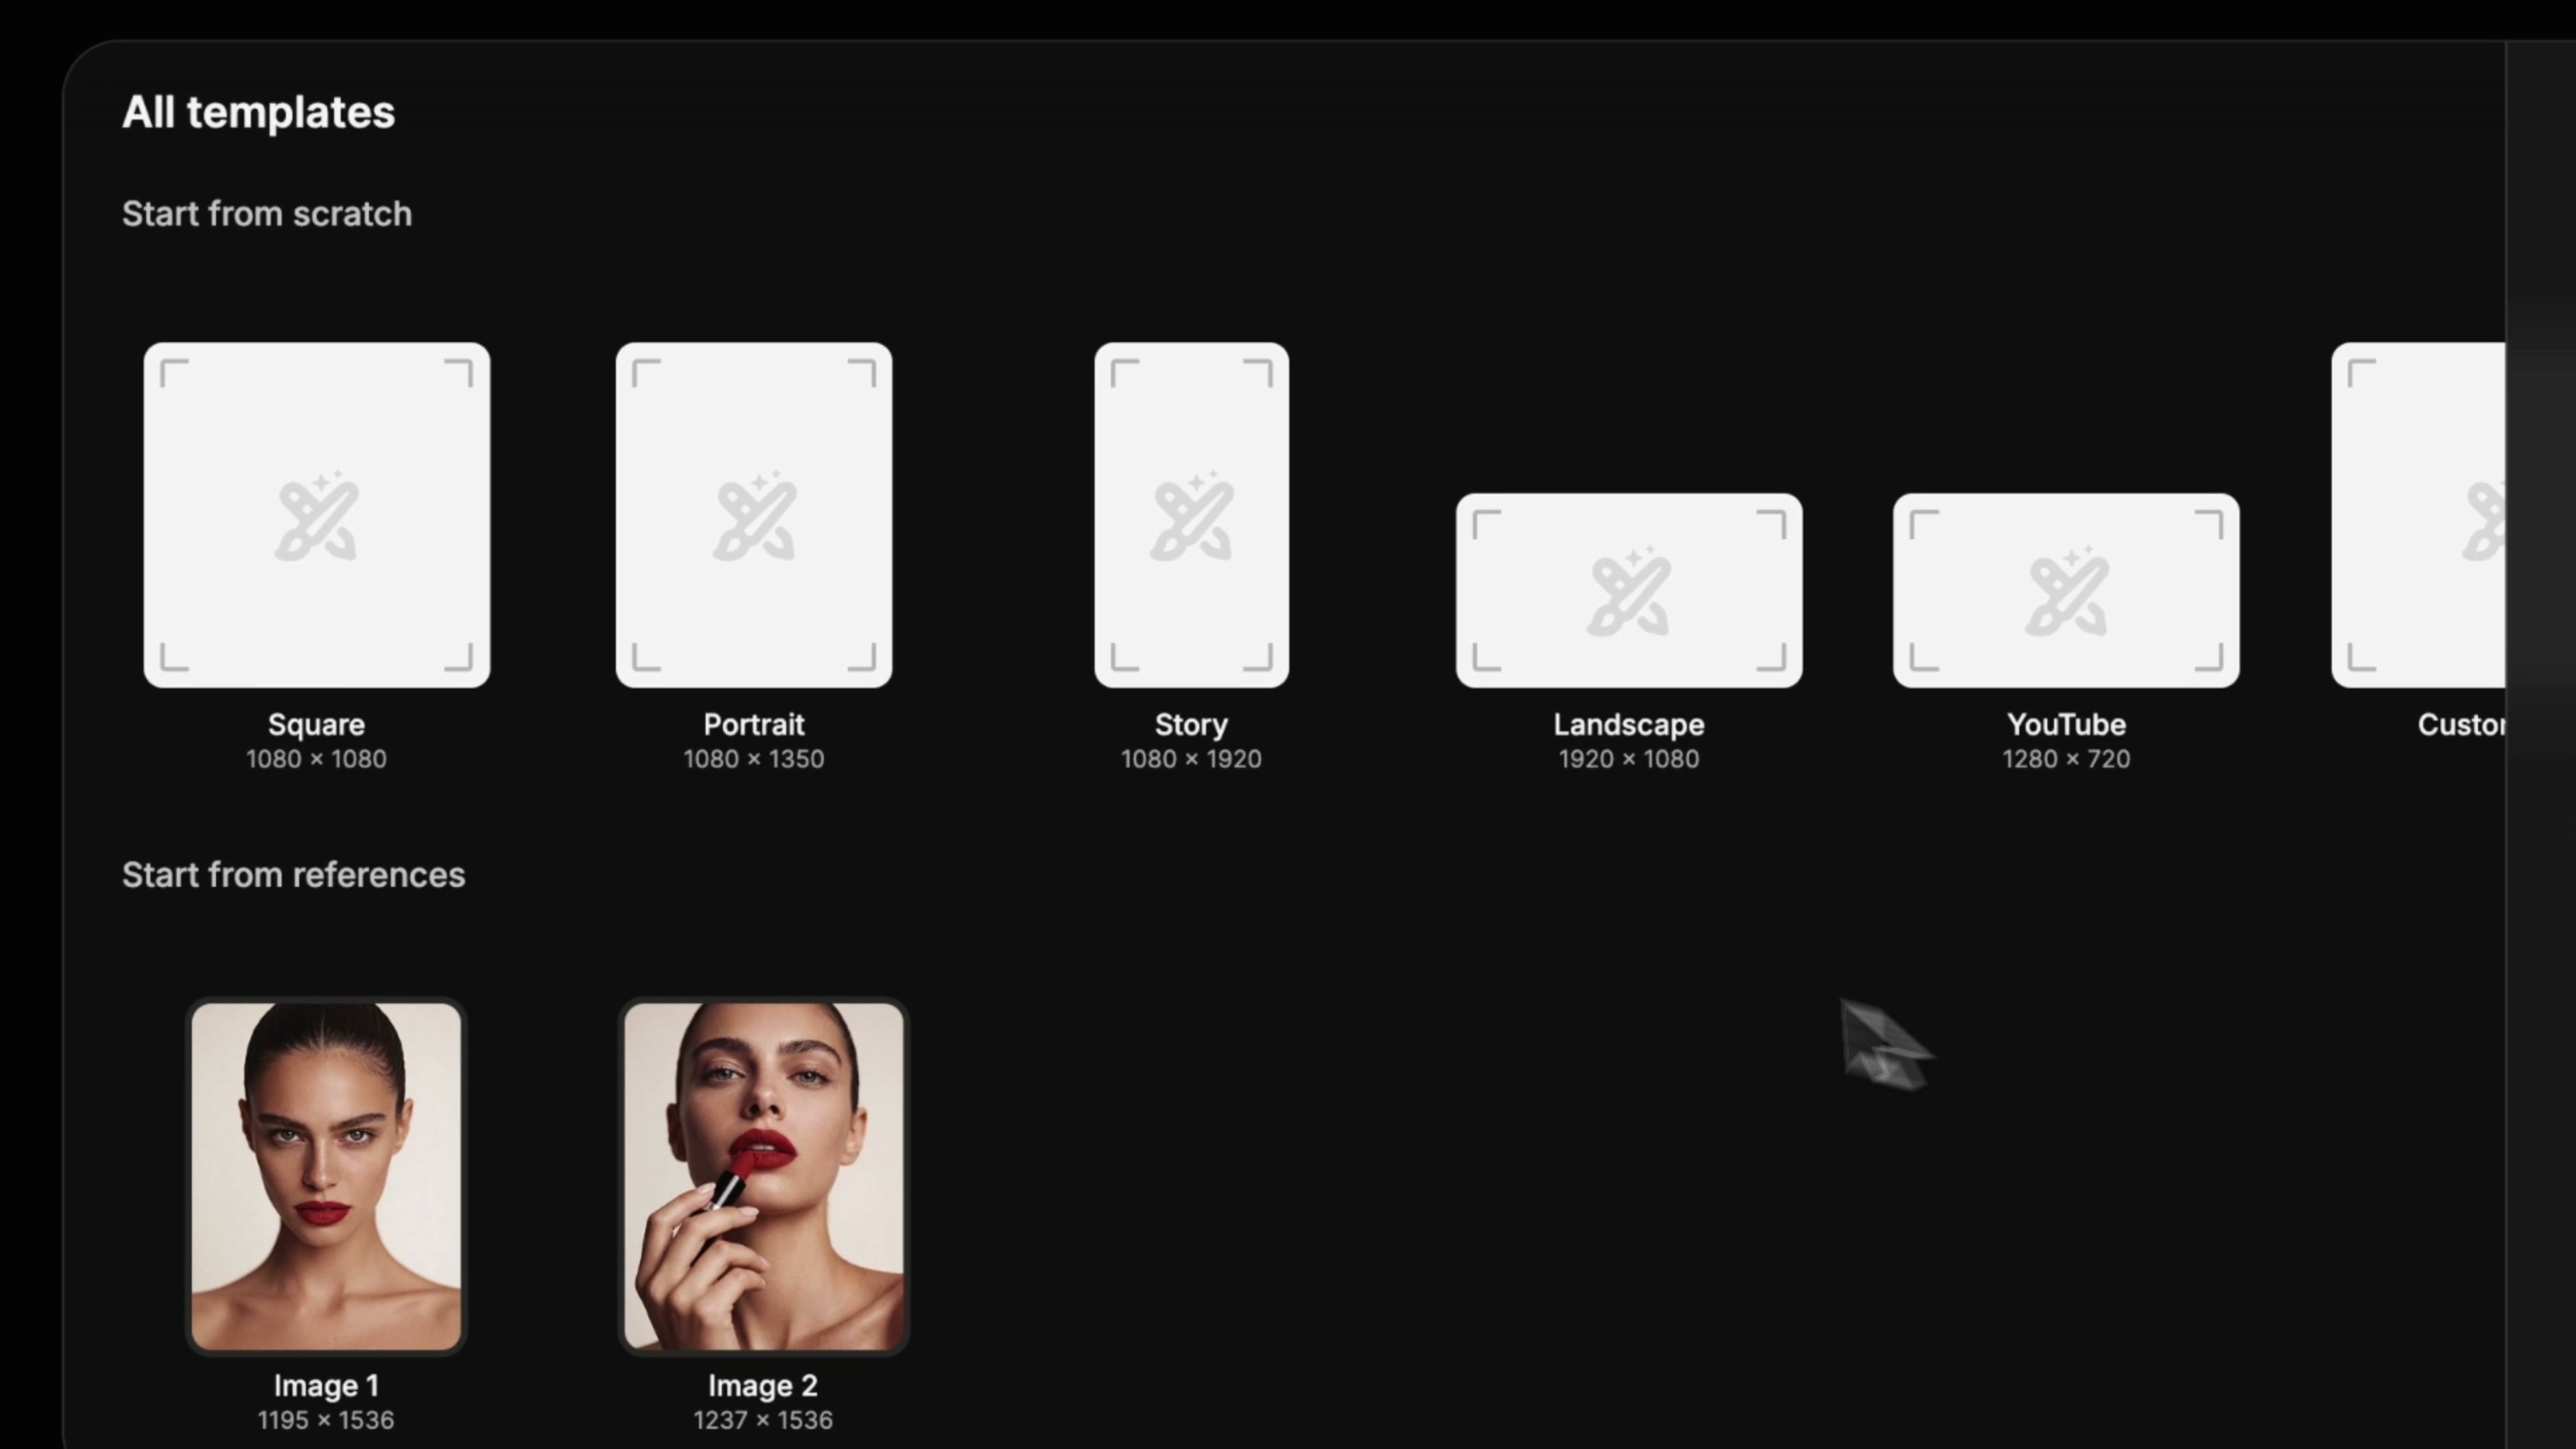This screenshot has height=1449, width=2576.
Task: Click the "1080 × 1080" dimension text
Action: click(316, 759)
